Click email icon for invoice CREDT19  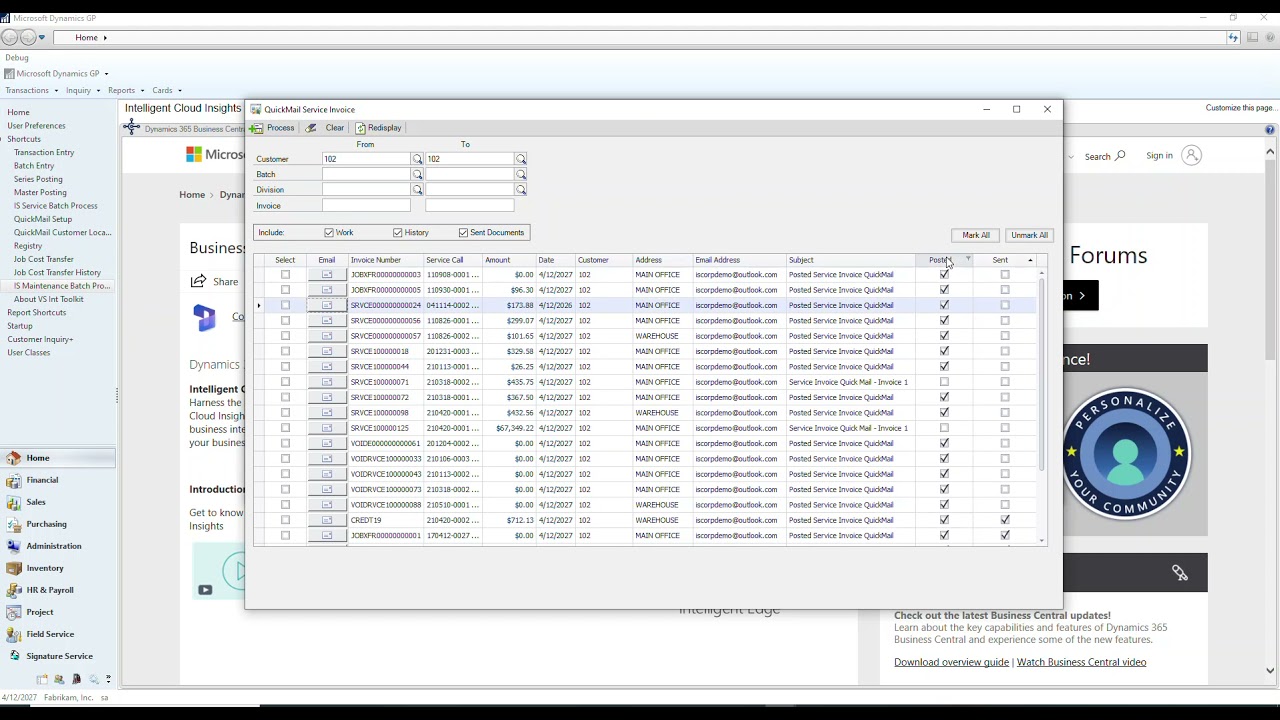pos(327,520)
